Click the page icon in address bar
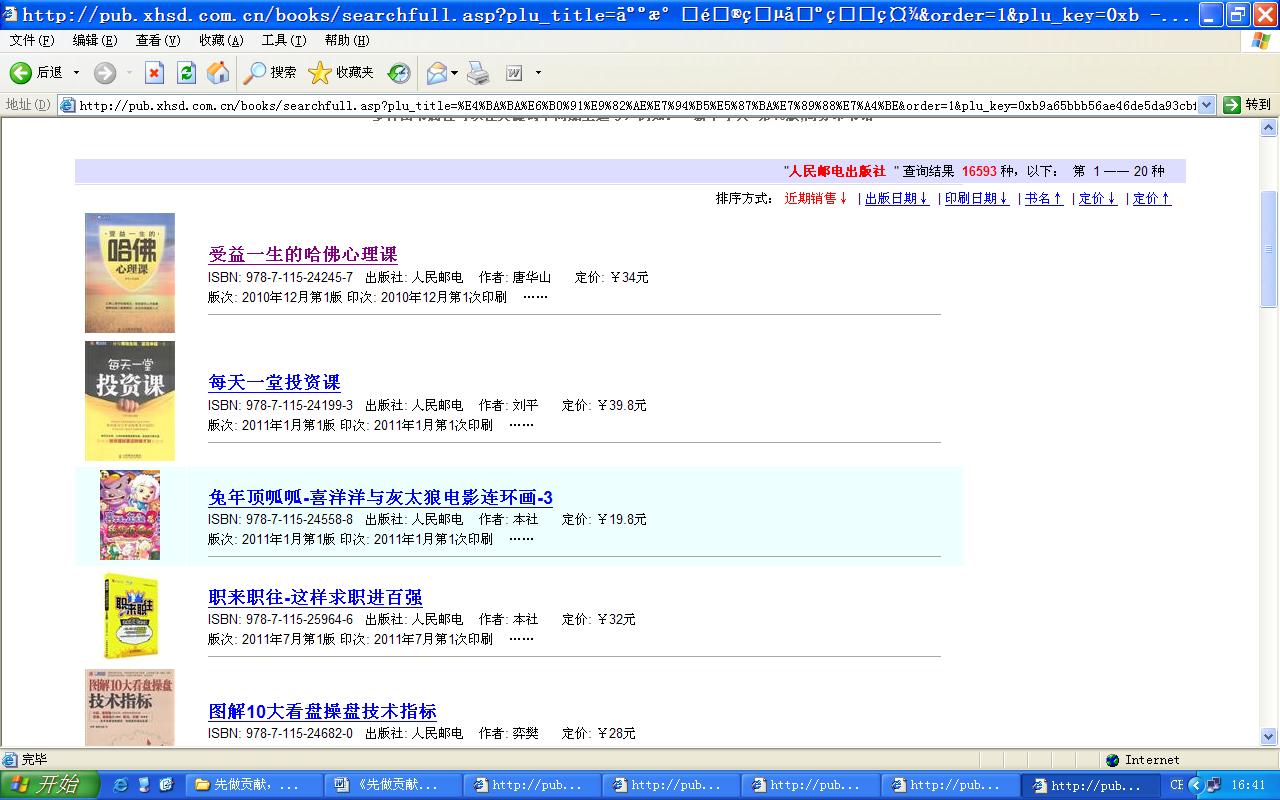 [68, 105]
